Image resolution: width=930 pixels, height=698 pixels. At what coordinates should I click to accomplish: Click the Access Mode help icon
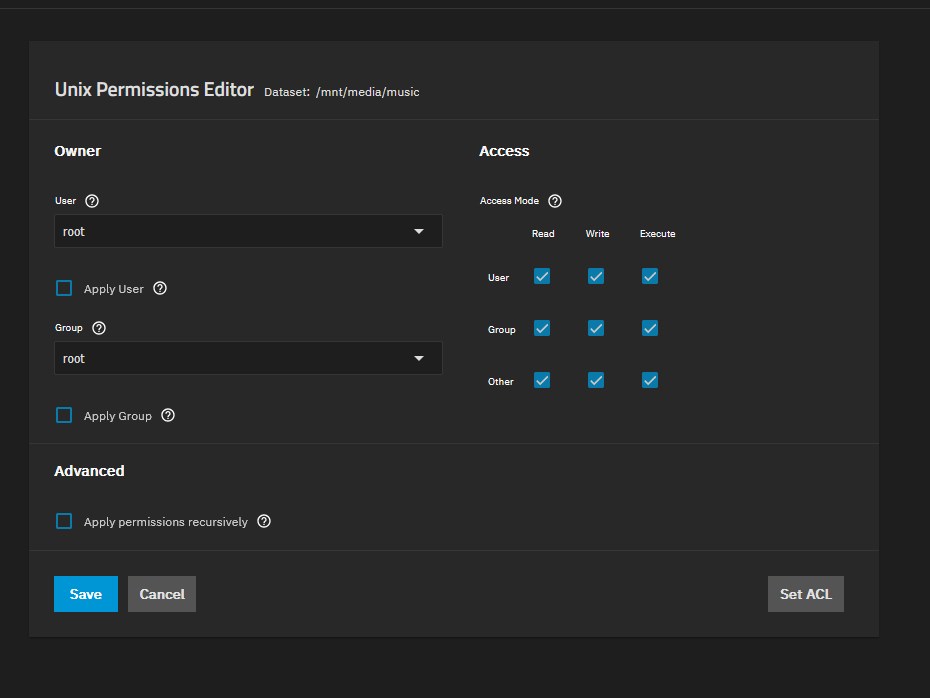click(555, 201)
